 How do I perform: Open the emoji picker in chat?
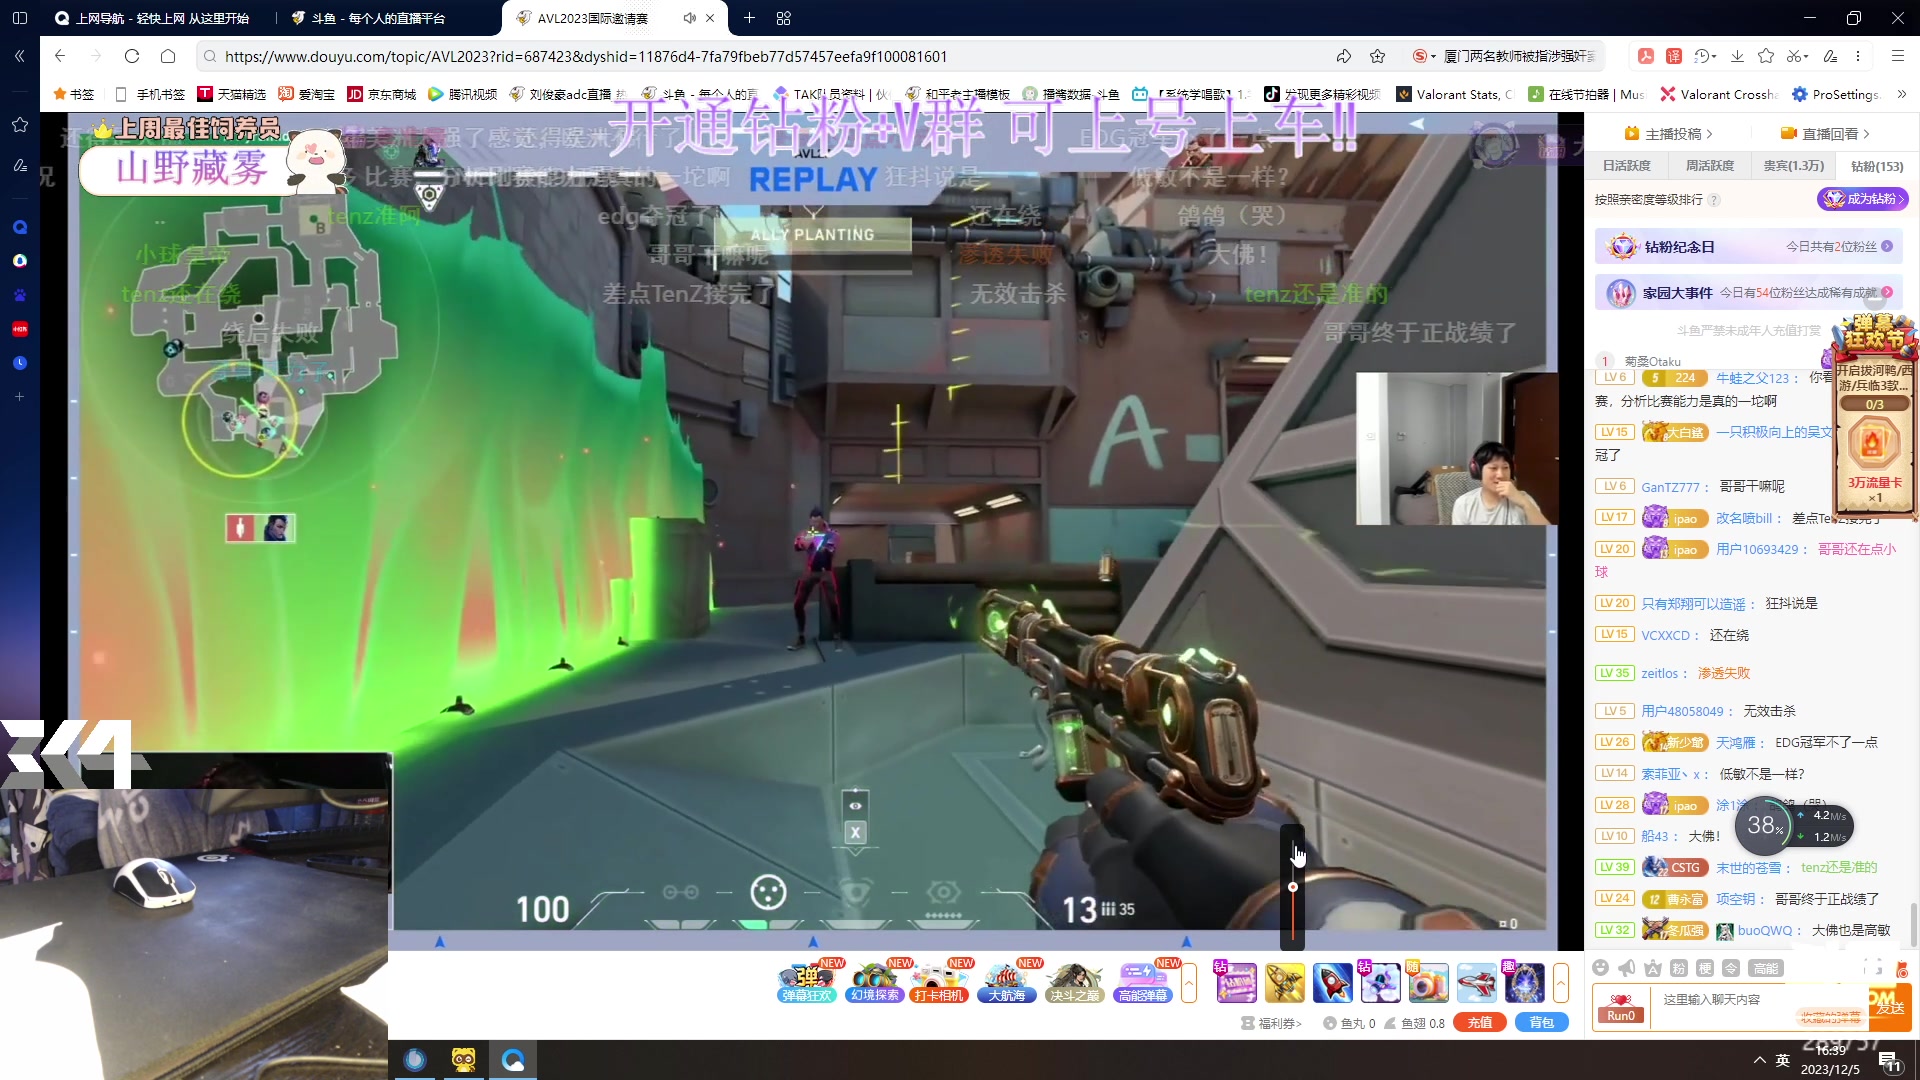(x=1600, y=967)
